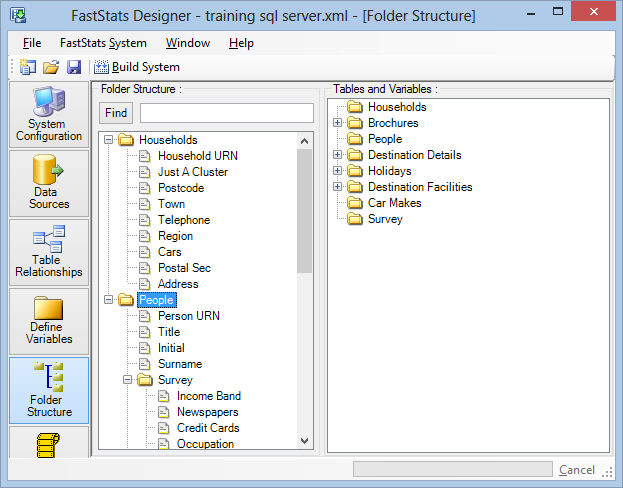Open the Table Relationships panel
The width and height of the screenshot is (623, 488).
pyautogui.click(x=49, y=252)
